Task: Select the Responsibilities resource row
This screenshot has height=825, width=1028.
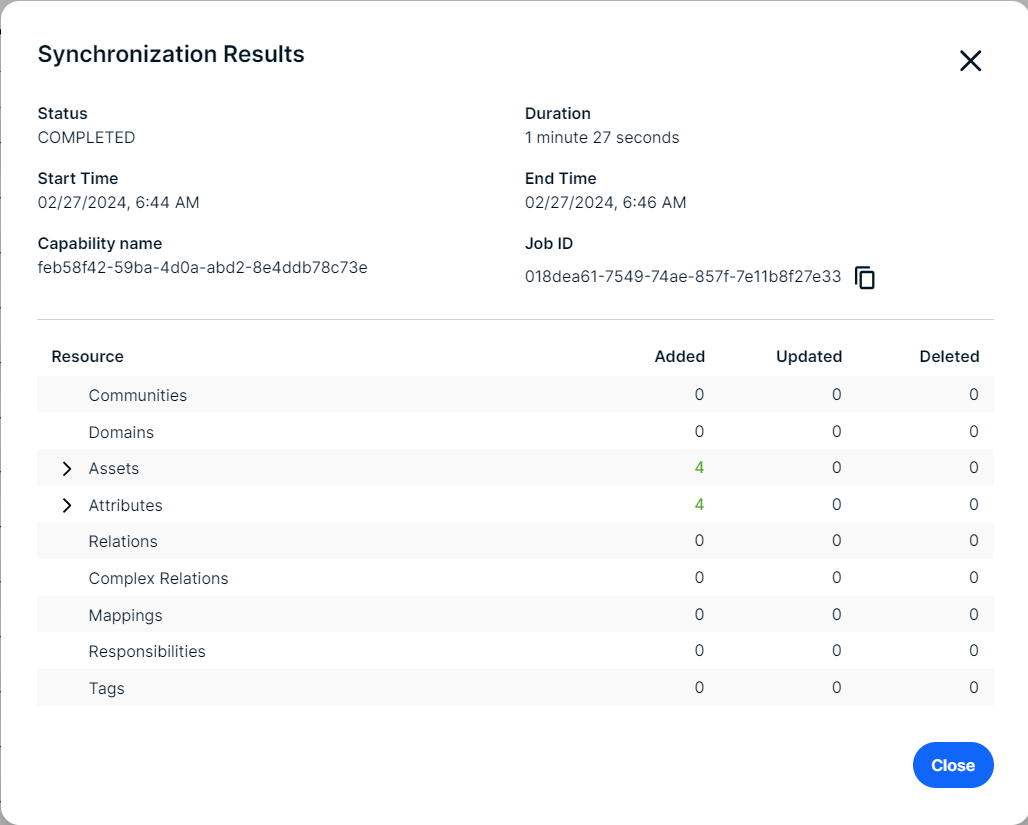Action: click(147, 651)
